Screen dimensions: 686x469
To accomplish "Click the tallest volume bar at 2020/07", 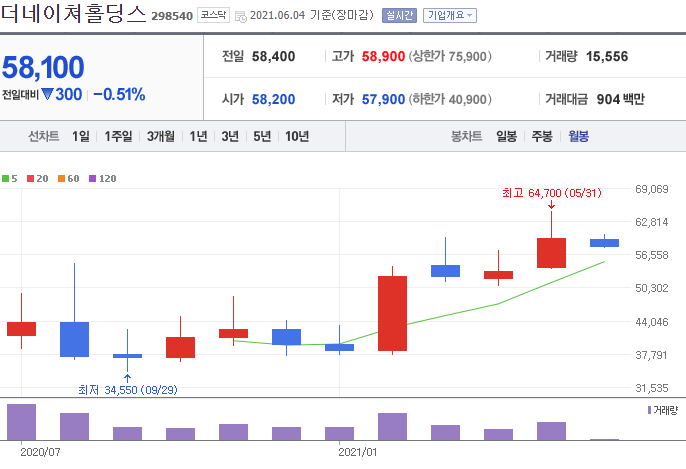I will [x=21, y=422].
